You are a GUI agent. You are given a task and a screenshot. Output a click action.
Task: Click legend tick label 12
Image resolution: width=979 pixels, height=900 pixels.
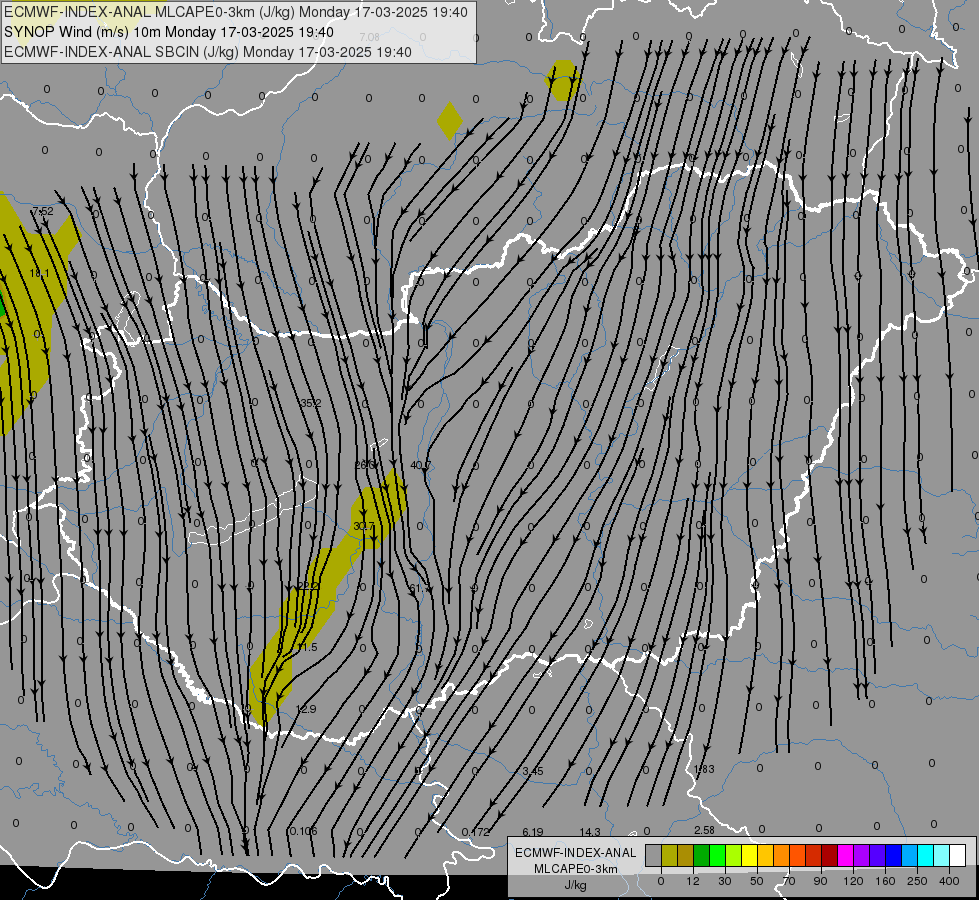click(x=693, y=881)
